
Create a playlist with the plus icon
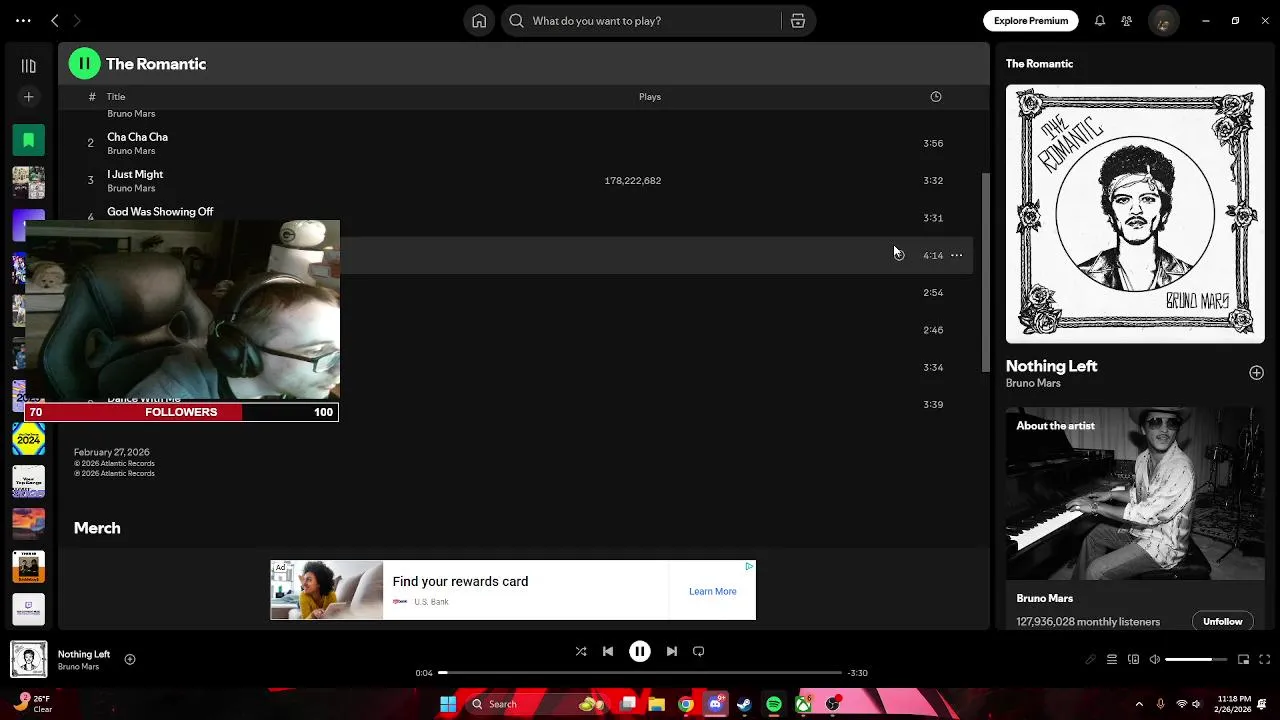click(x=28, y=97)
